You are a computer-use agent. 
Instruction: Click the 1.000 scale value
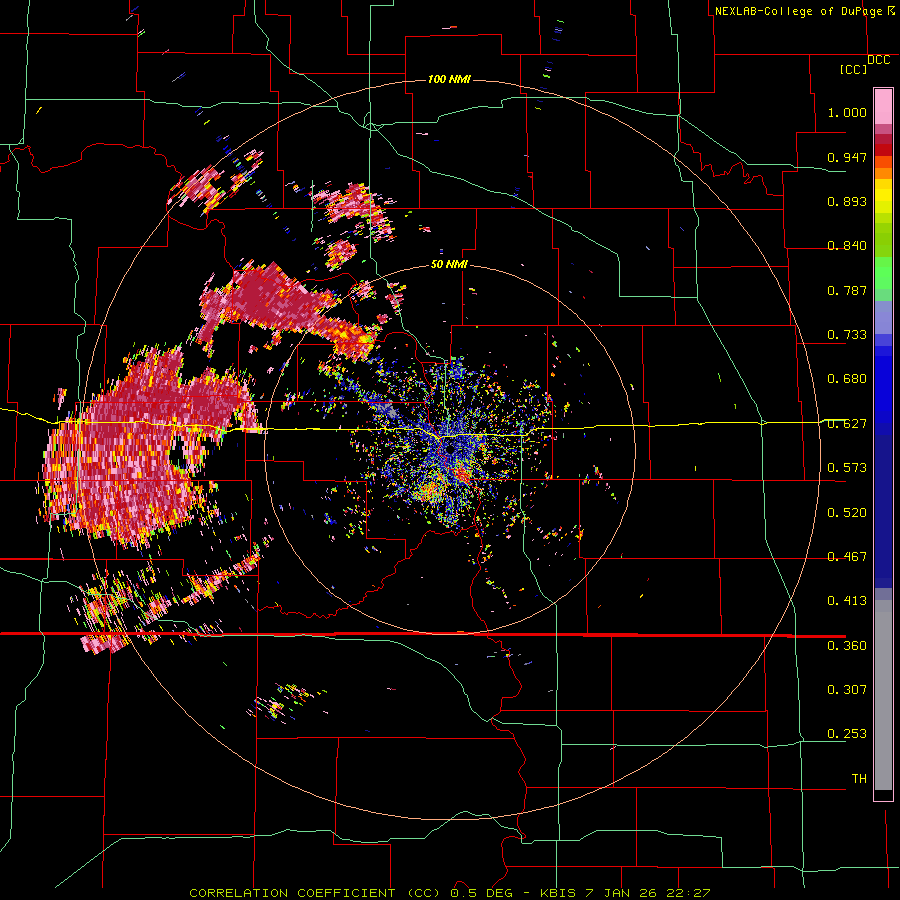click(x=847, y=112)
